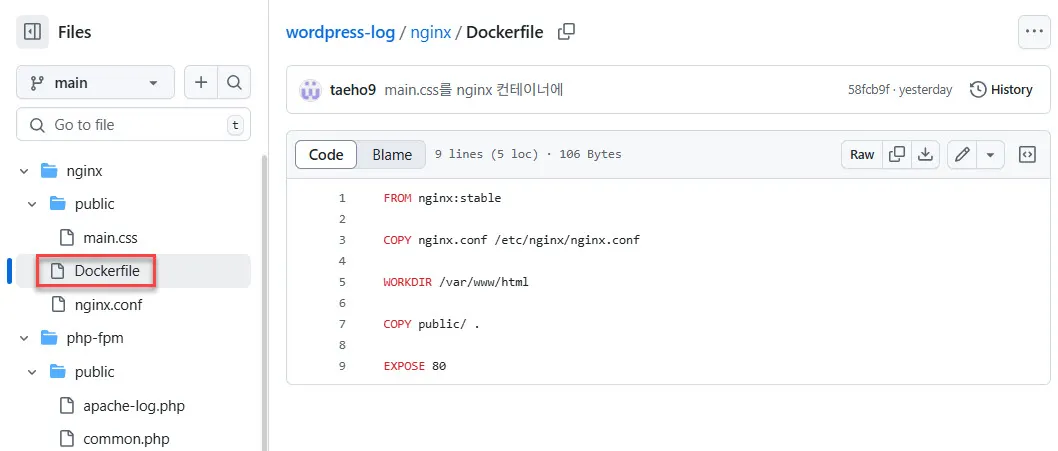
Task: Click line number 1
Action: [x=342, y=198]
